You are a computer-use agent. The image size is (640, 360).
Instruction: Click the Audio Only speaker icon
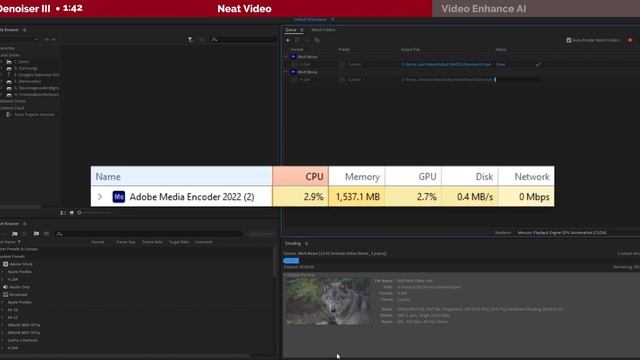click(x=5, y=287)
